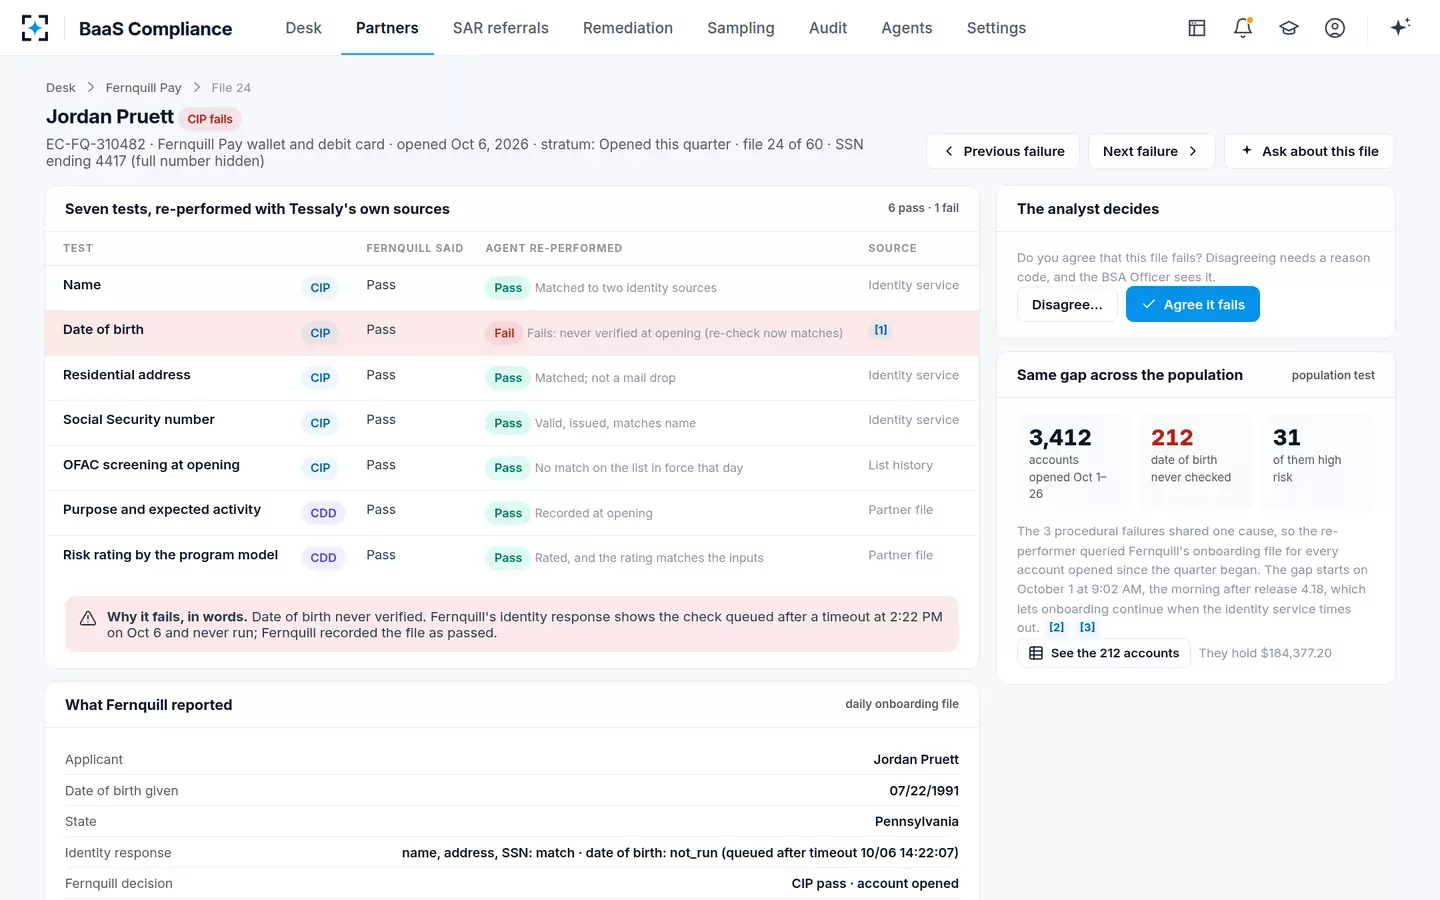Viewport: 1440px width, 900px height.
Task: Open the table layout view icon
Action: [1197, 28]
